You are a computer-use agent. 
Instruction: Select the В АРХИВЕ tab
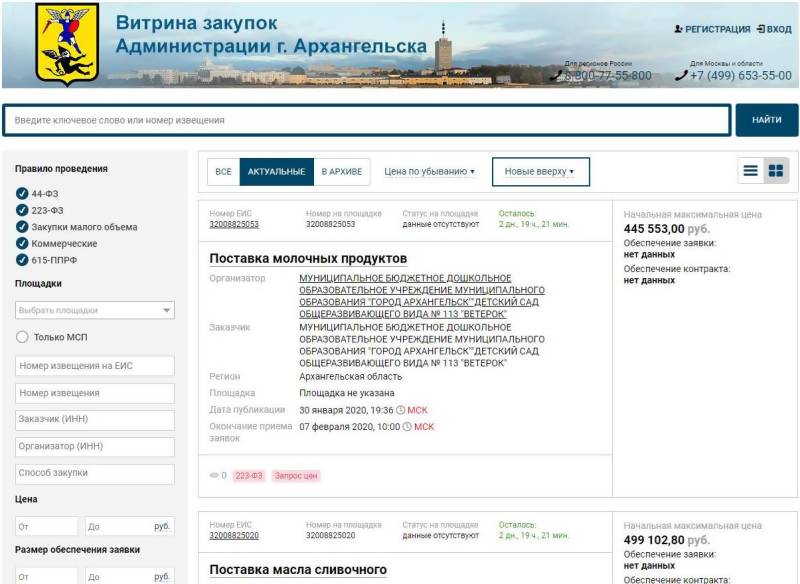pos(341,172)
